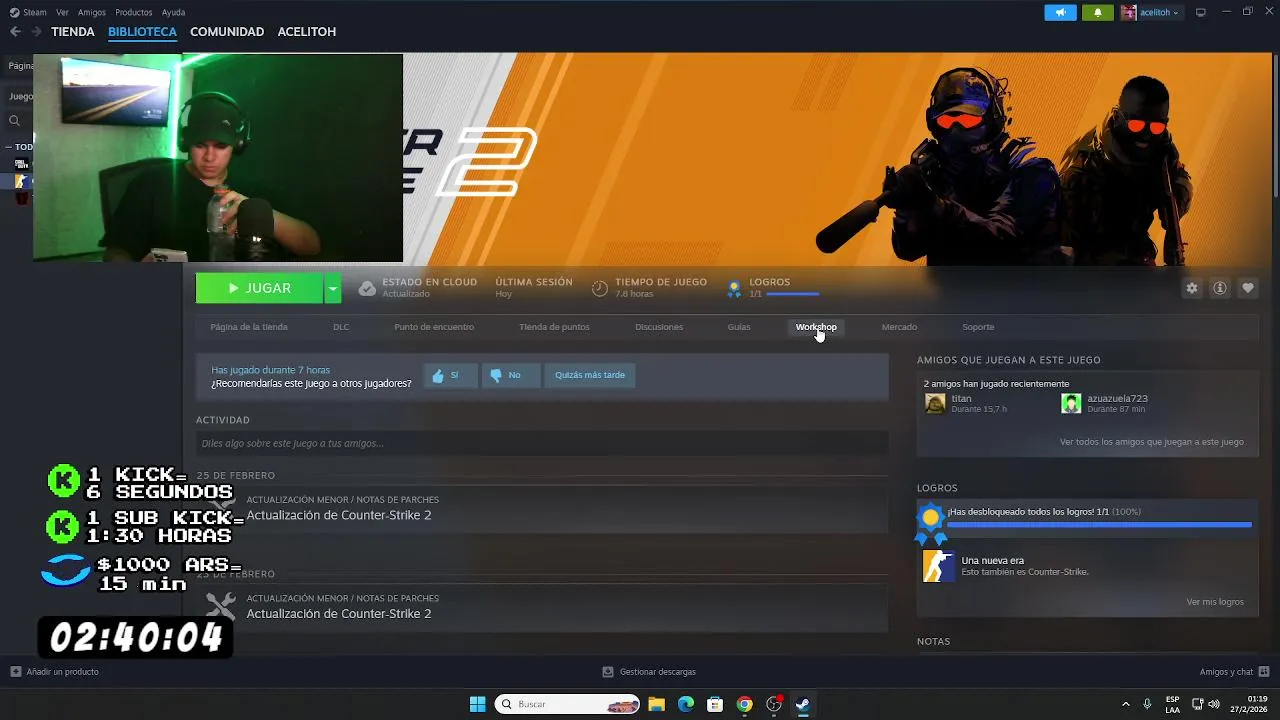The image size is (1280, 720).
Task: Open Una nueva era achievement icon
Action: click(938, 566)
